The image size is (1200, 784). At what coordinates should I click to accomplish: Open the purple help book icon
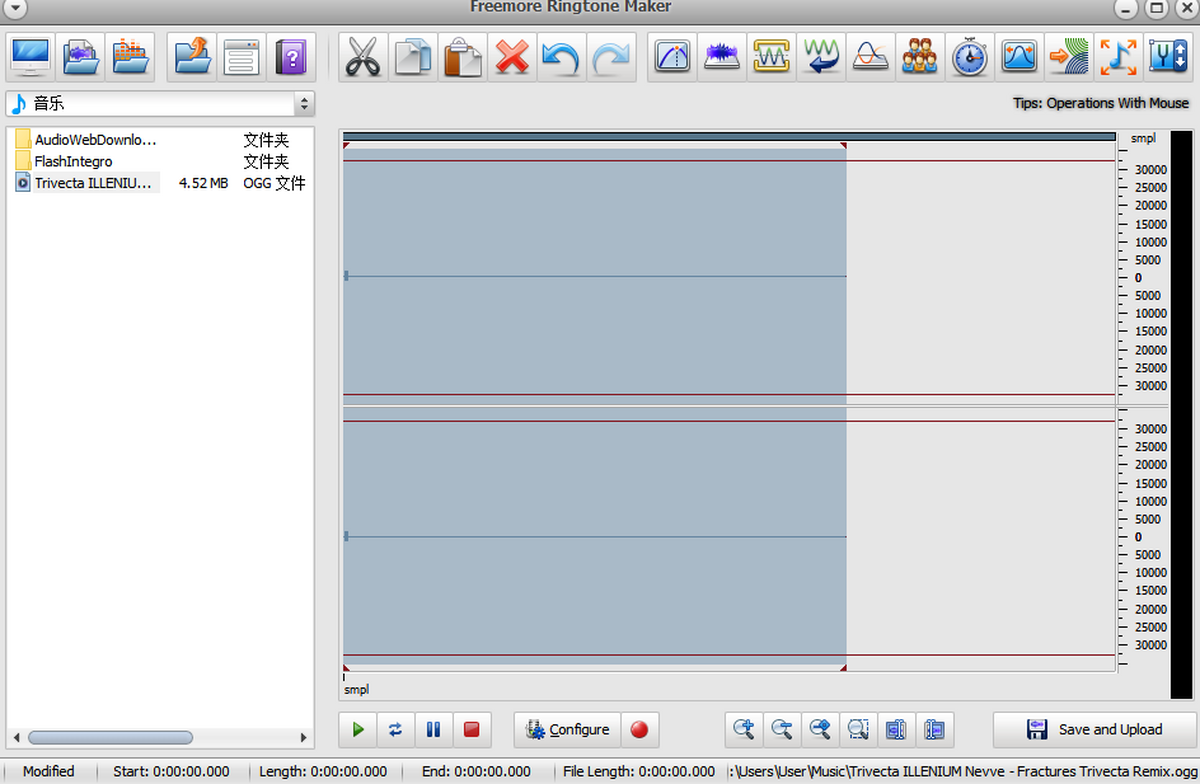pos(291,56)
